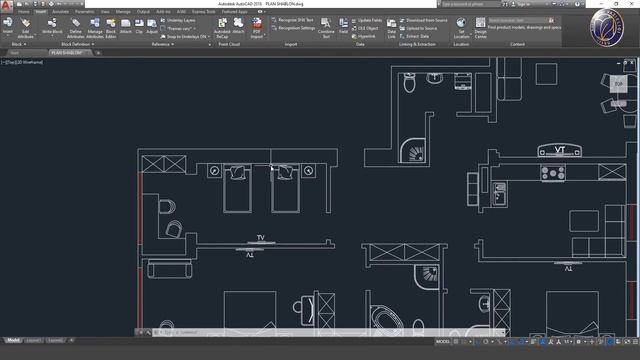
Task: Click the Seek design content search field
Action: coord(518,20)
